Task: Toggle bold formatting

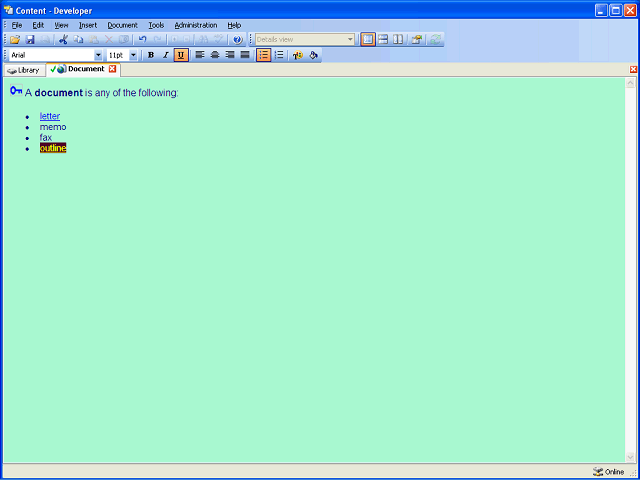Action: 151,55
